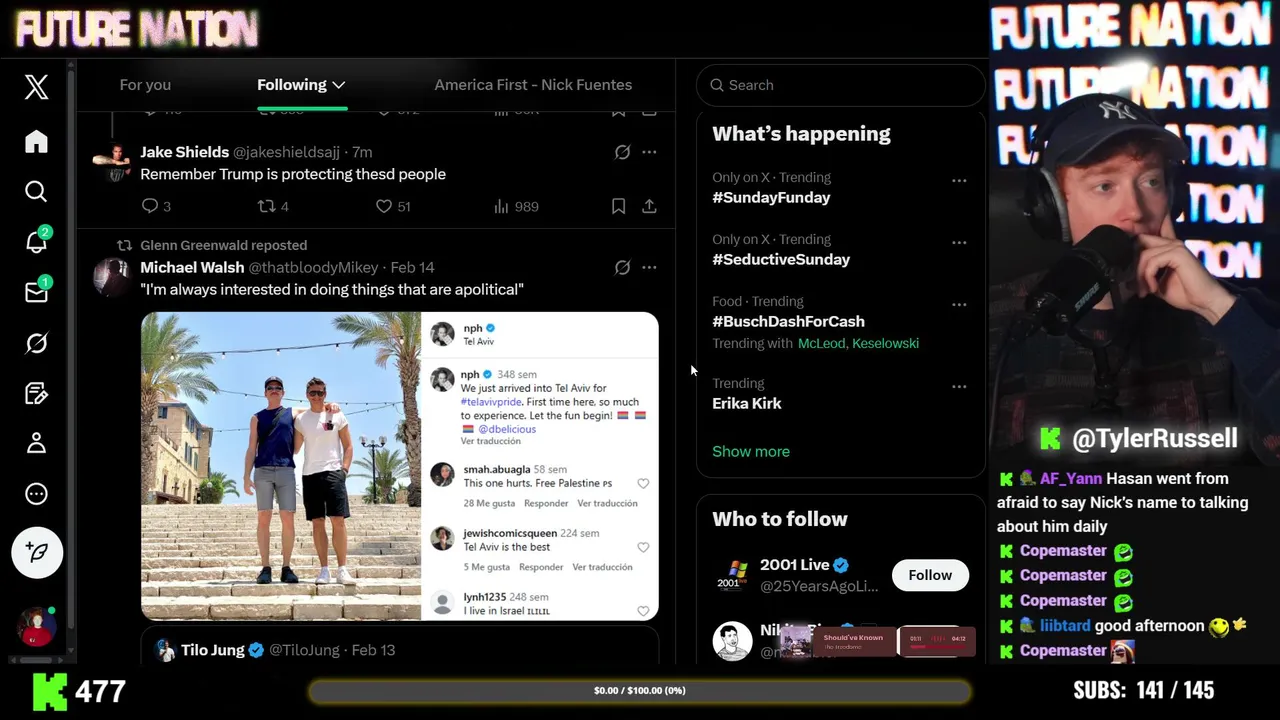Screen dimensions: 1280x720
Task: Share the Jake Shields post
Action: point(649,206)
